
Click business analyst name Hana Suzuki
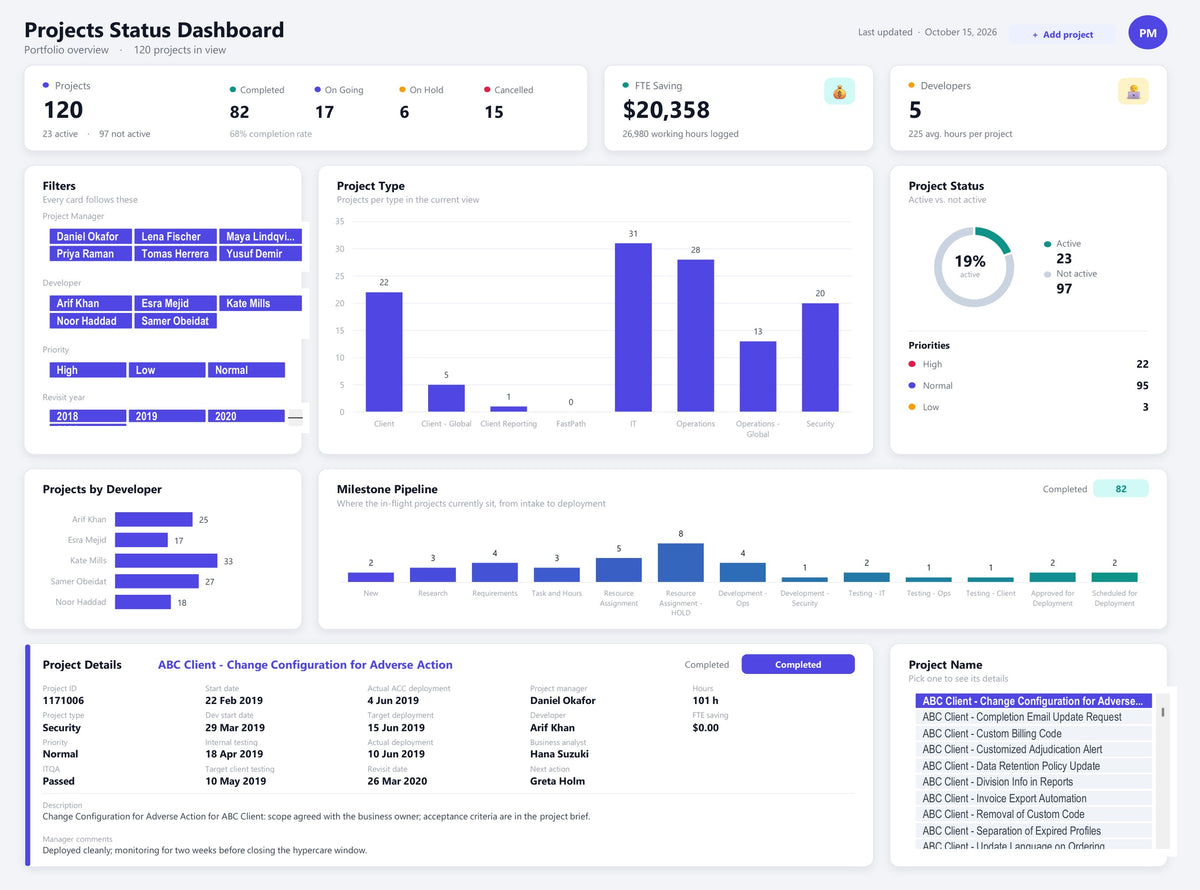(x=560, y=754)
